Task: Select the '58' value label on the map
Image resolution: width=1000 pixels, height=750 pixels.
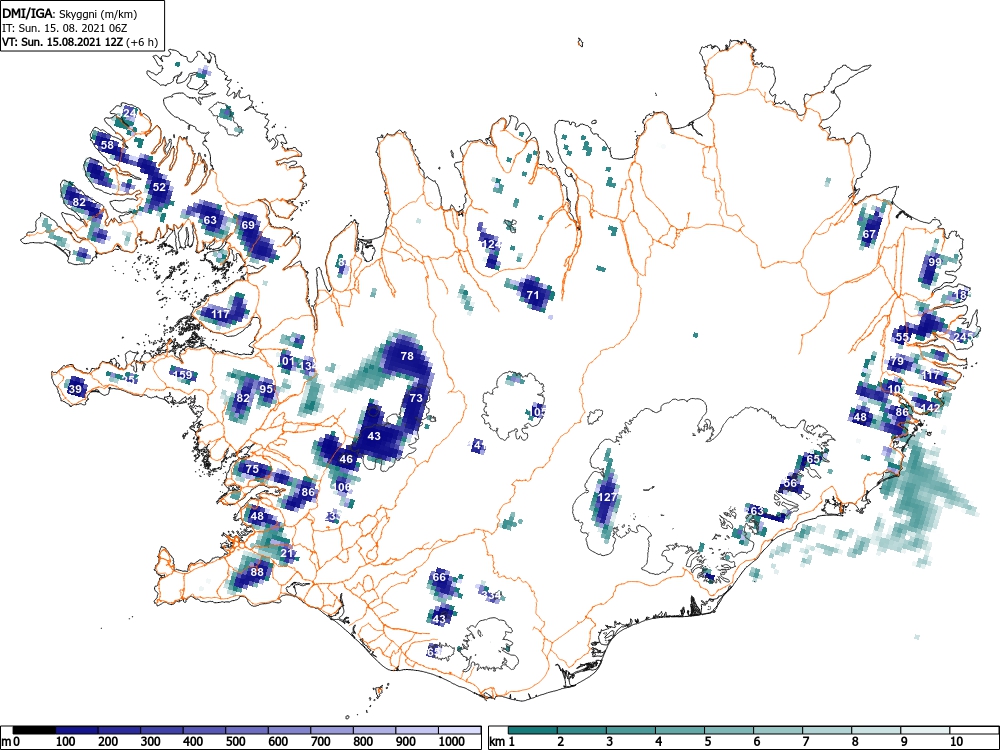Action: 107,145
